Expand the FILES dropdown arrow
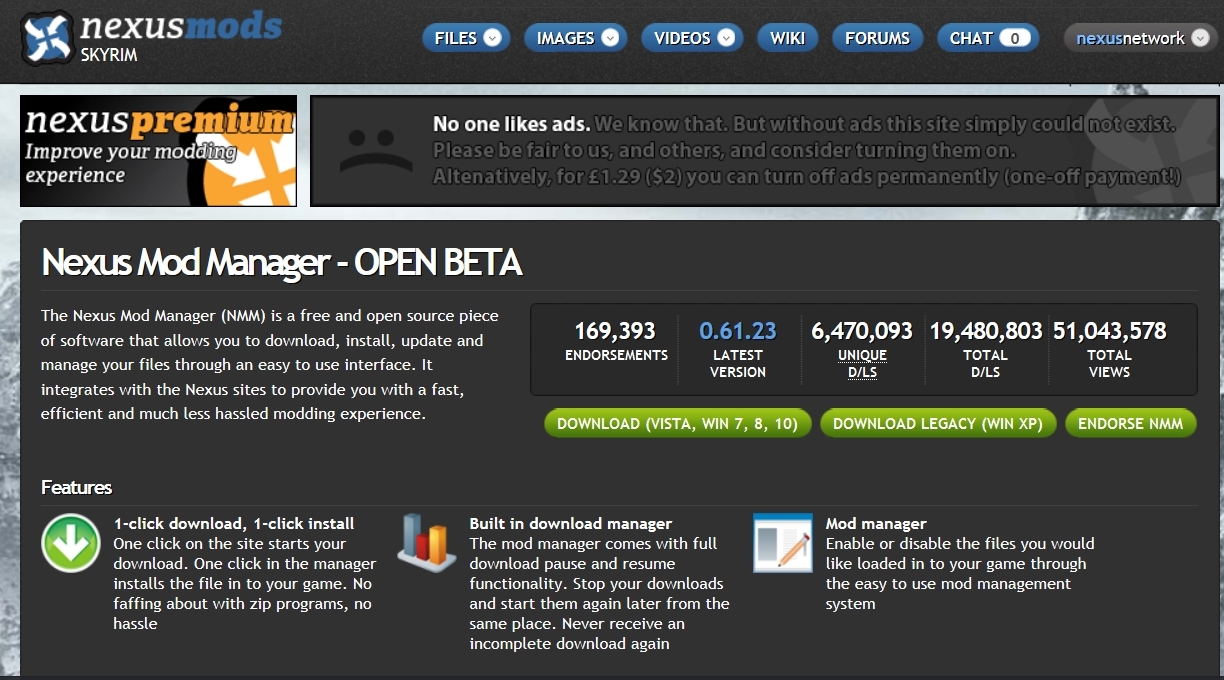This screenshot has height=680, width=1224. 492,38
